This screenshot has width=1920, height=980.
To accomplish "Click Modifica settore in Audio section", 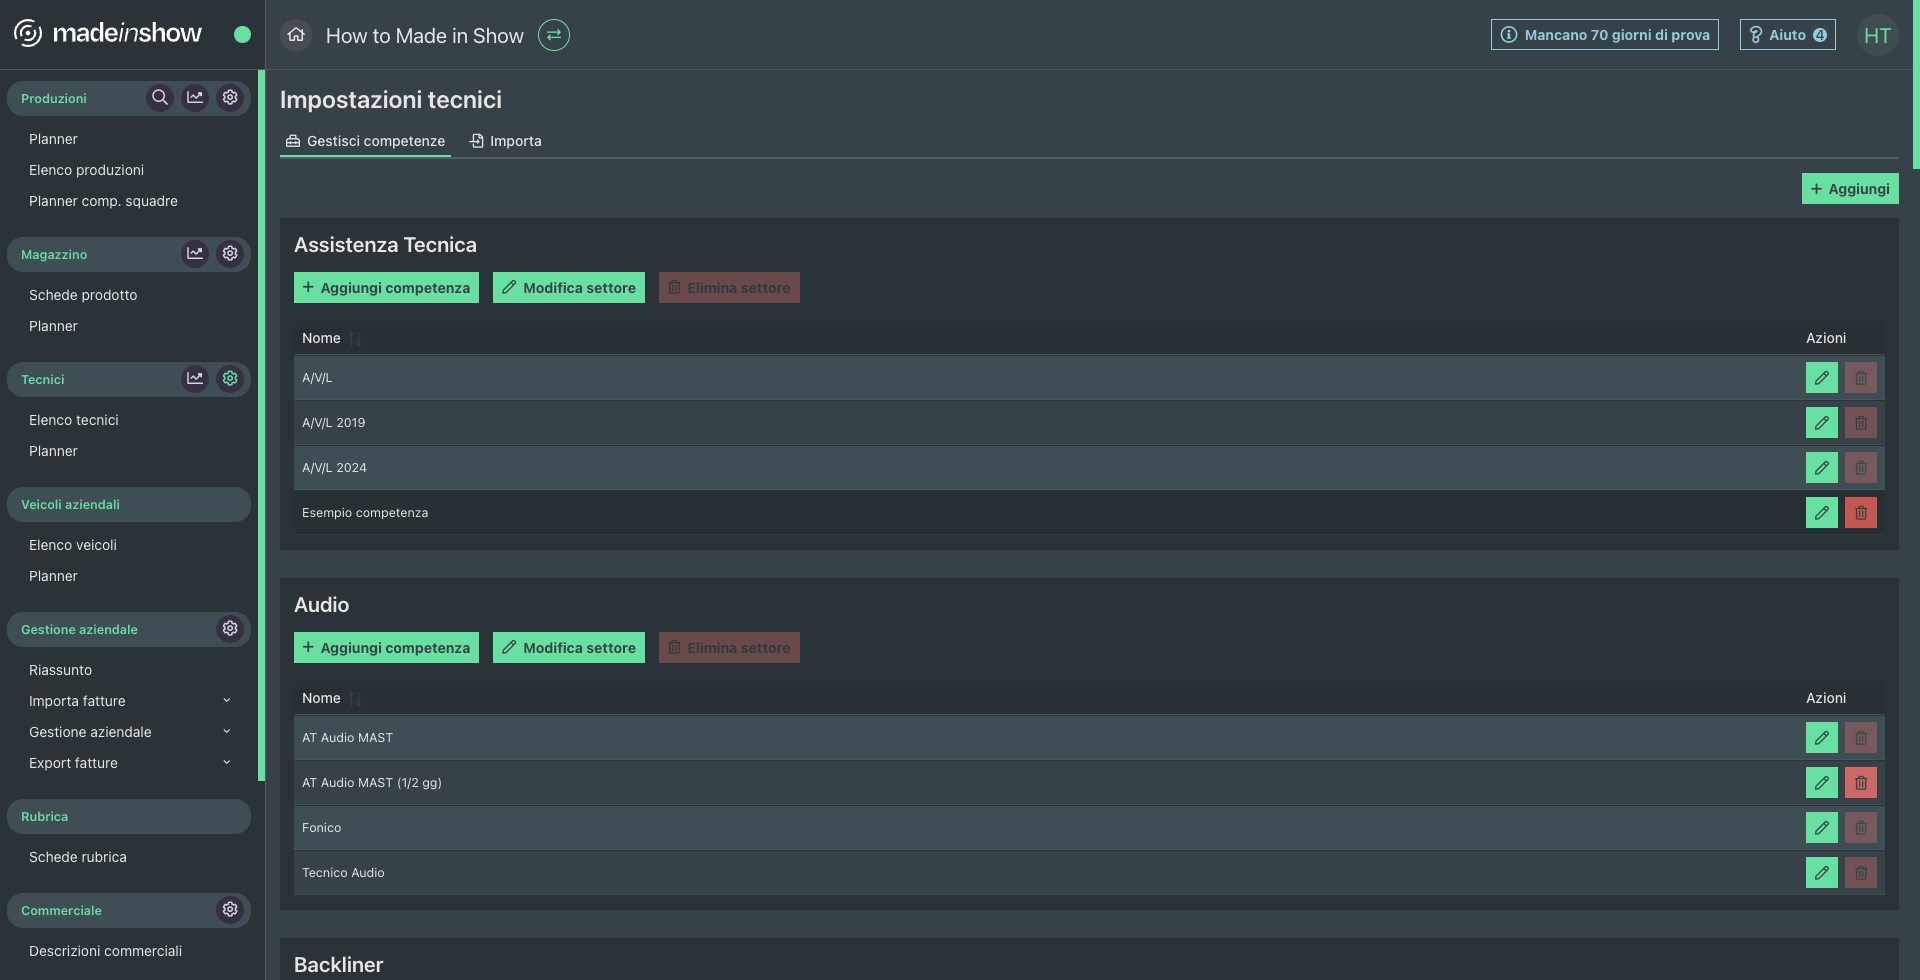I will (568, 648).
